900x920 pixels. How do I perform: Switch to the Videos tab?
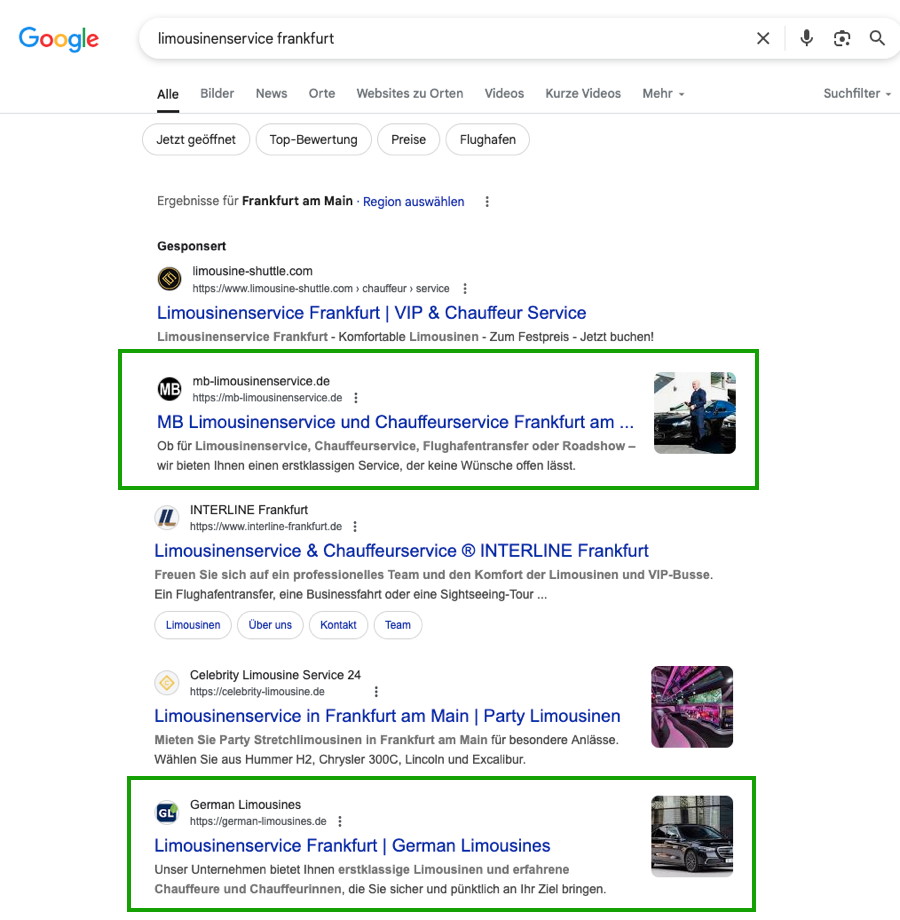(504, 94)
